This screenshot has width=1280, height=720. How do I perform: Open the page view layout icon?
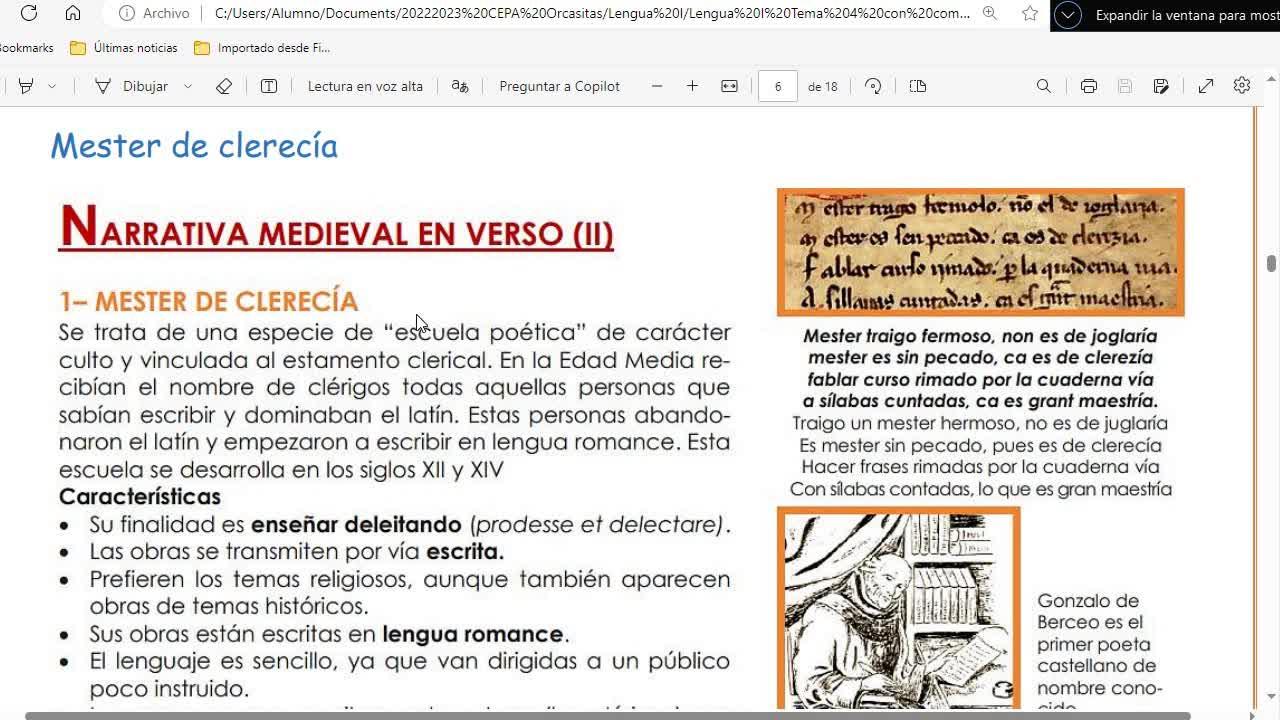point(918,86)
